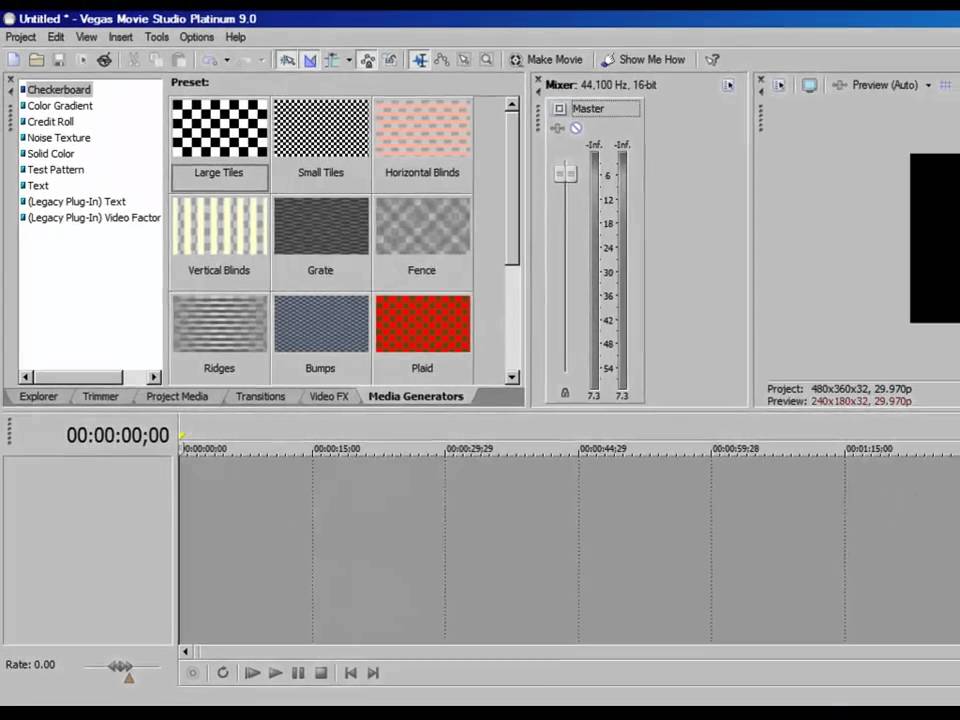Adjust the playback Rate slider
Screen dimensions: 960x720
tap(121, 666)
